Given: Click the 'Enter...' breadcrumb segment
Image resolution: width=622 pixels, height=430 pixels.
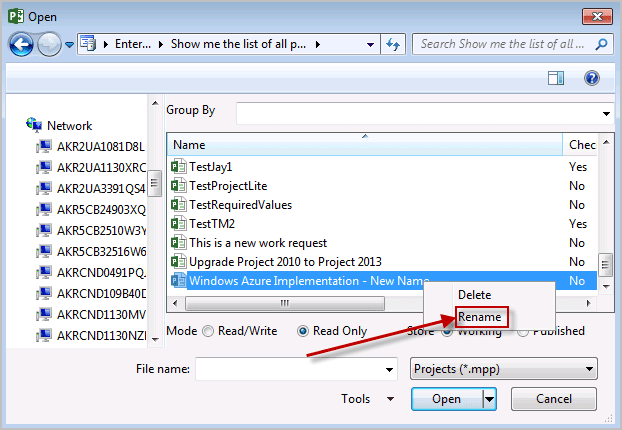Looking at the screenshot, I should (x=132, y=44).
